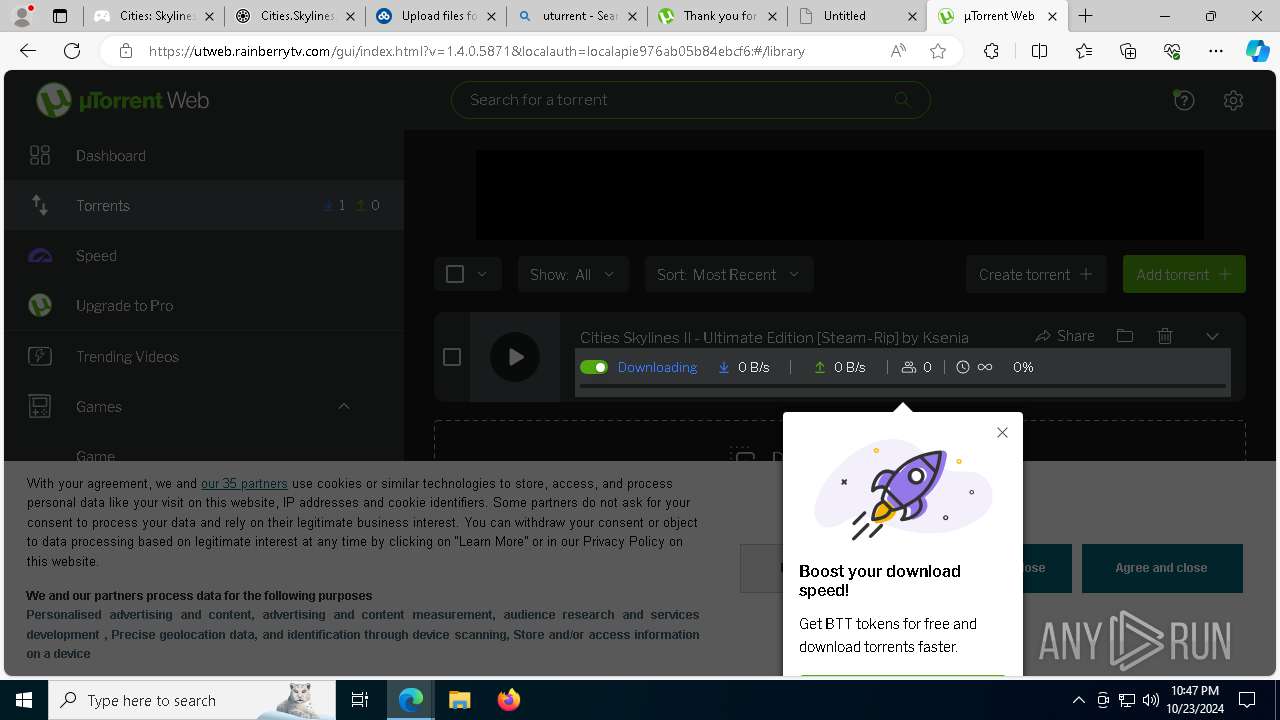Open the Windows Start menu
This screenshot has height=720, width=1280.
(x=24, y=700)
